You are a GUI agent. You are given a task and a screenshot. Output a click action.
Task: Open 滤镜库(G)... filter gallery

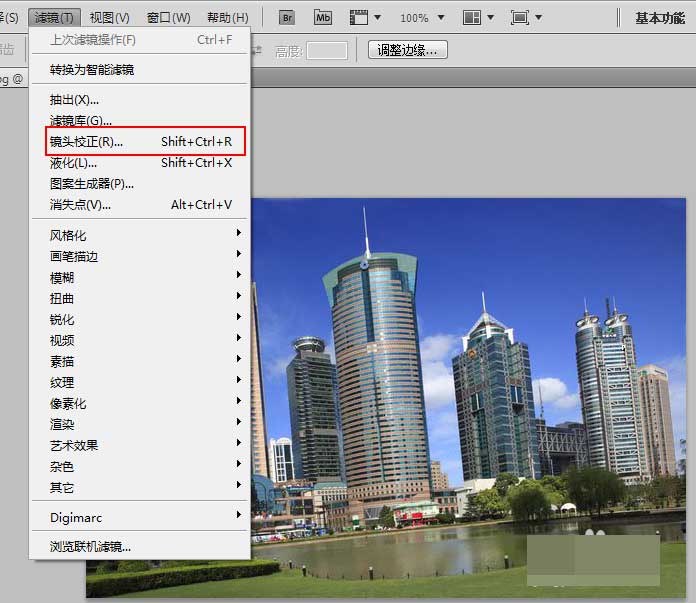click(139, 121)
